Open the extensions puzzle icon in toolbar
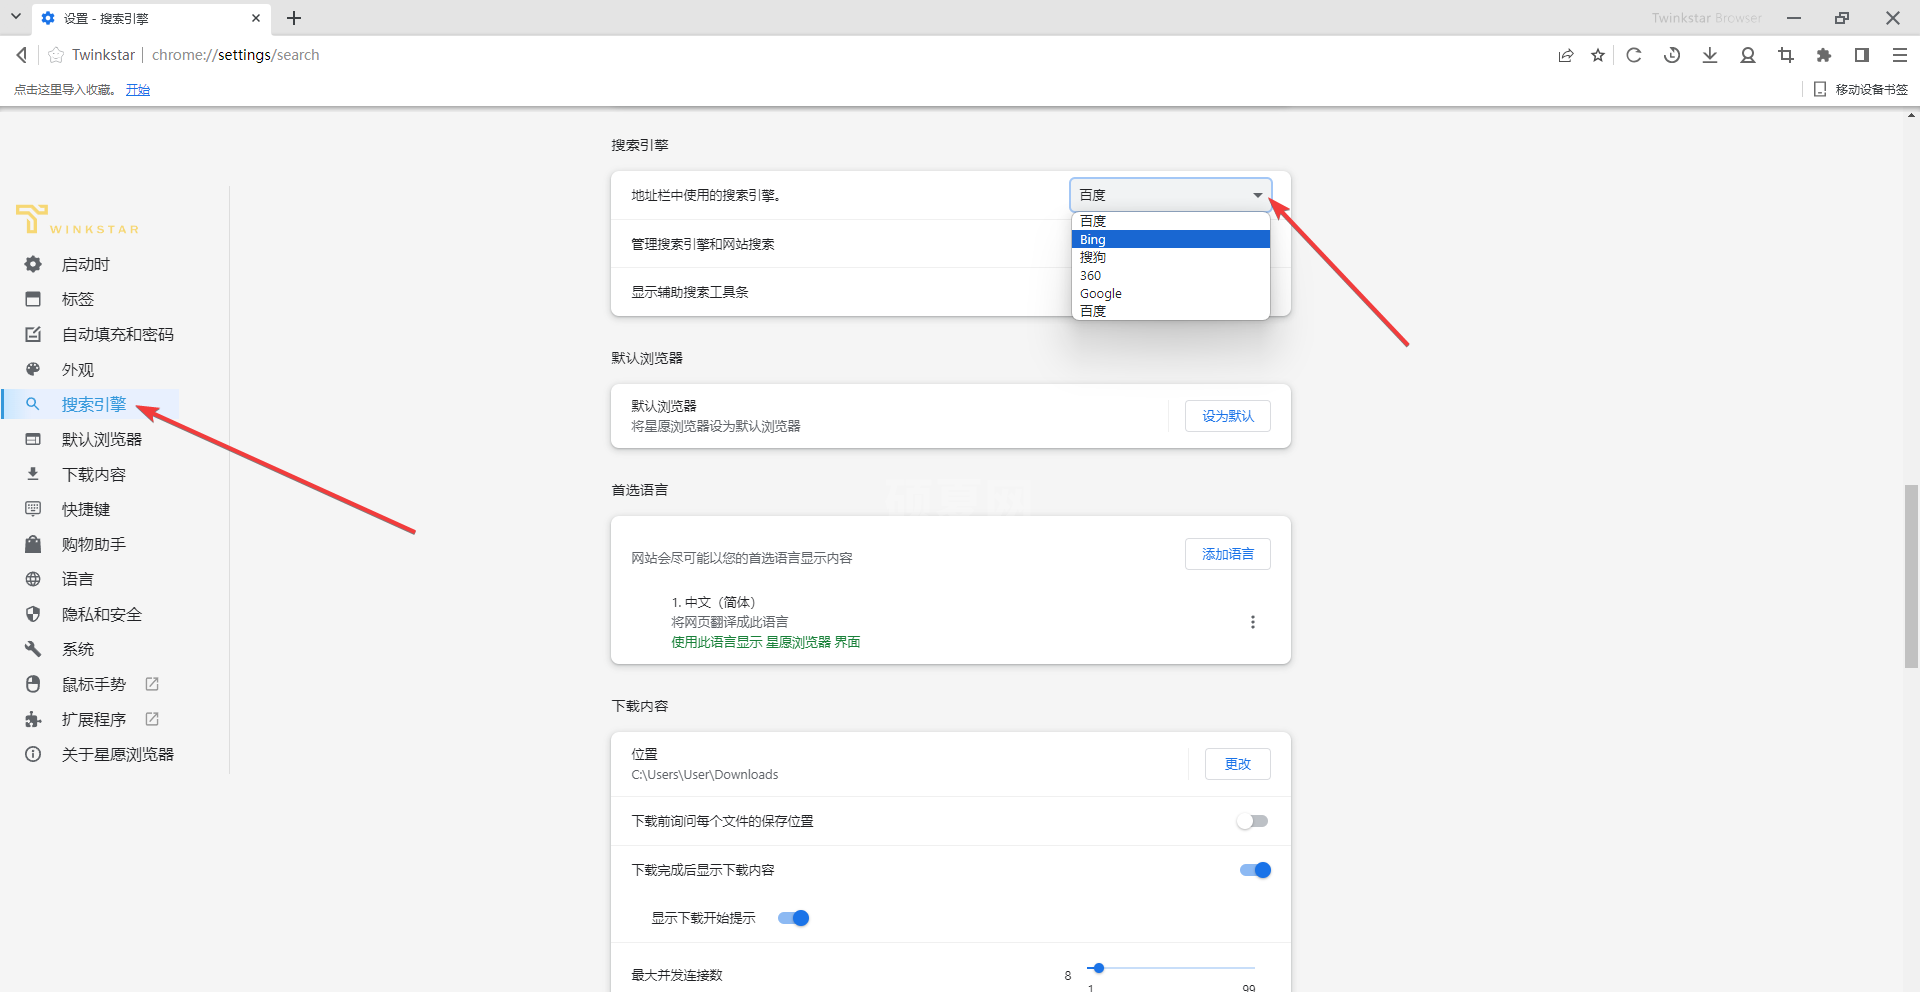The height and width of the screenshot is (992, 1920). [1824, 55]
